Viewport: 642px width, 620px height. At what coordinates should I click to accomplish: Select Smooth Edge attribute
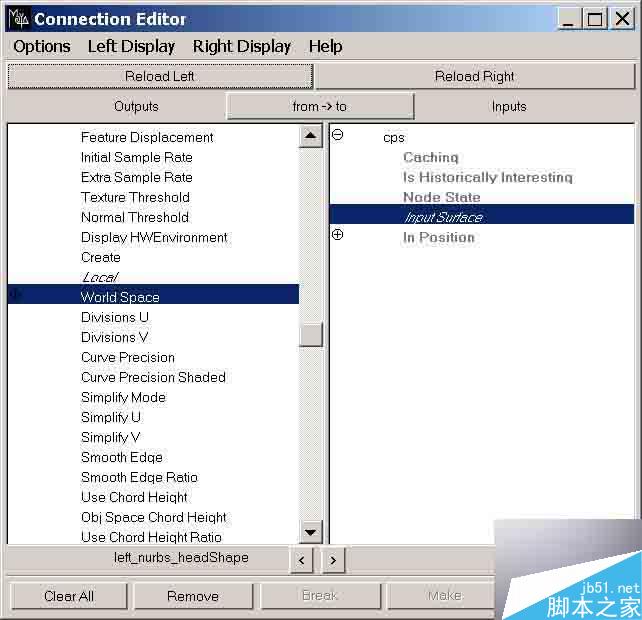tap(122, 457)
